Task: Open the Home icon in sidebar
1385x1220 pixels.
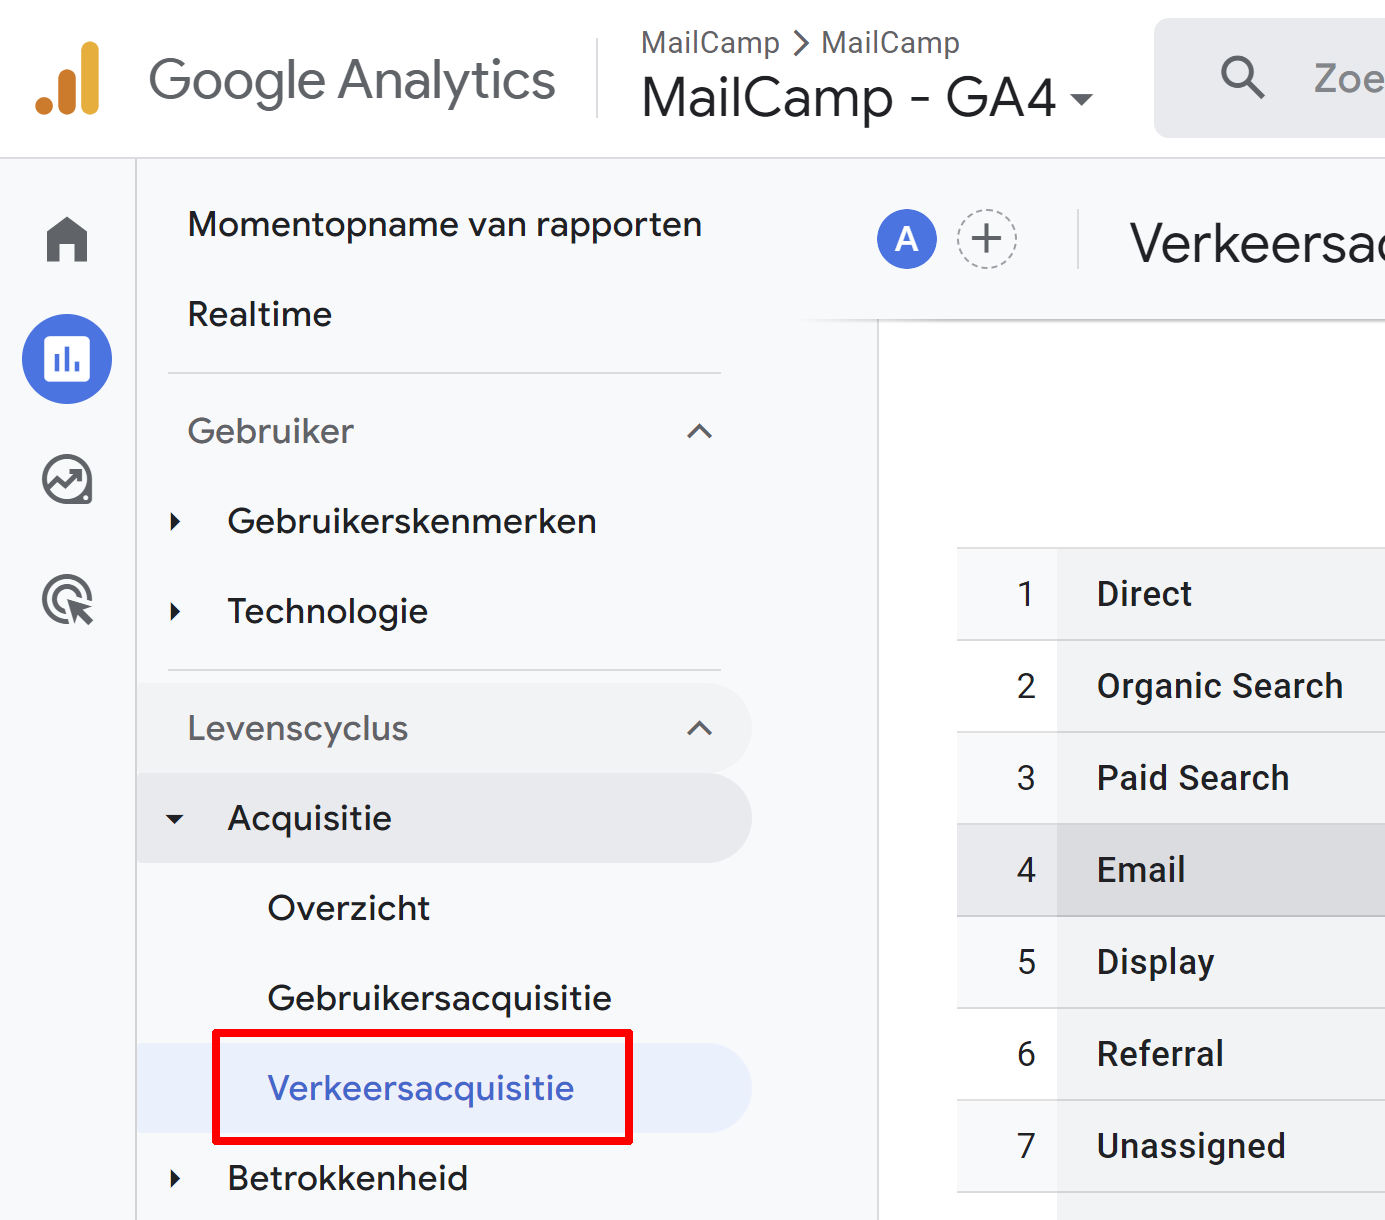Action: click(67, 240)
